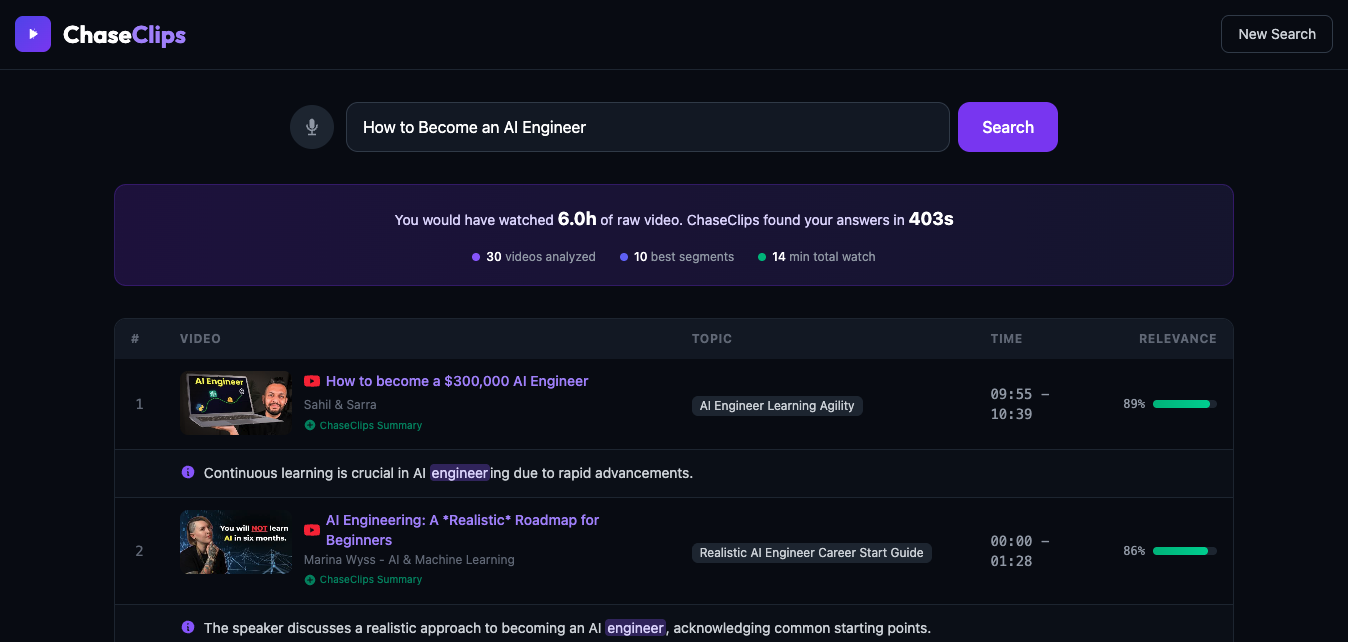The height and width of the screenshot is (642, 1348).
Task: Click the ChaseClips play logo icon
Action: point(33,34)
